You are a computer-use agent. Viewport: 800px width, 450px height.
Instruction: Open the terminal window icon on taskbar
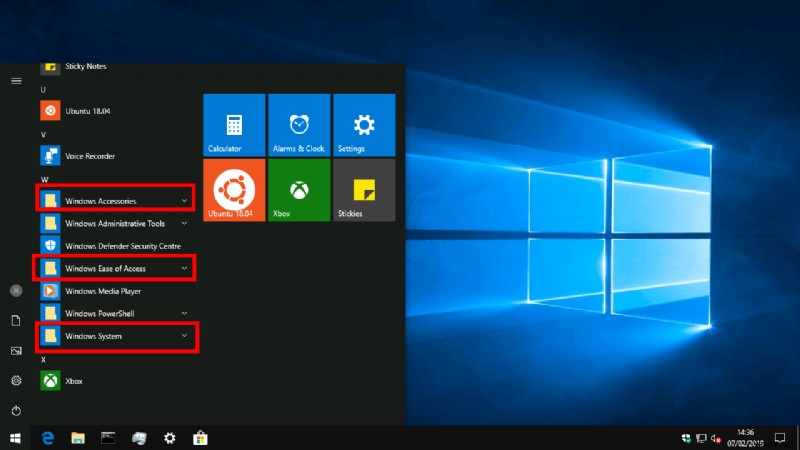coord(108,438)
